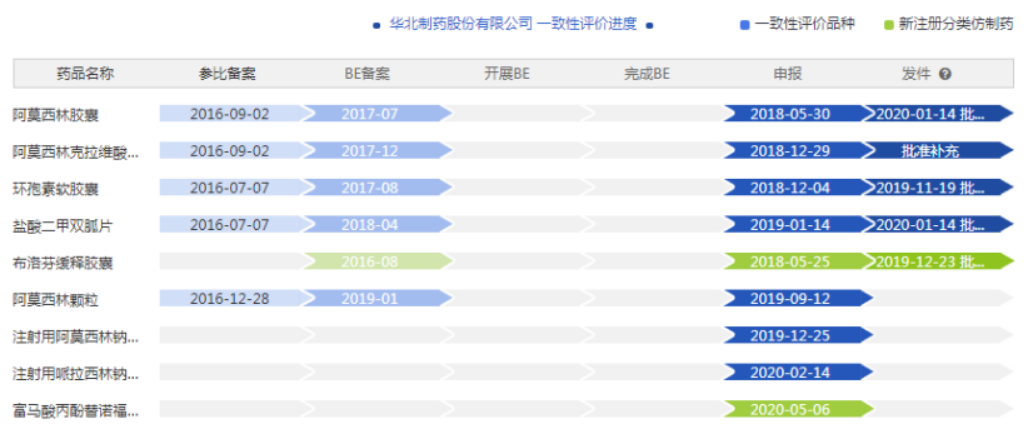The image size is (1028, 429).
Task: Click the 申报 column header
Action: click(x=788, y=74)
